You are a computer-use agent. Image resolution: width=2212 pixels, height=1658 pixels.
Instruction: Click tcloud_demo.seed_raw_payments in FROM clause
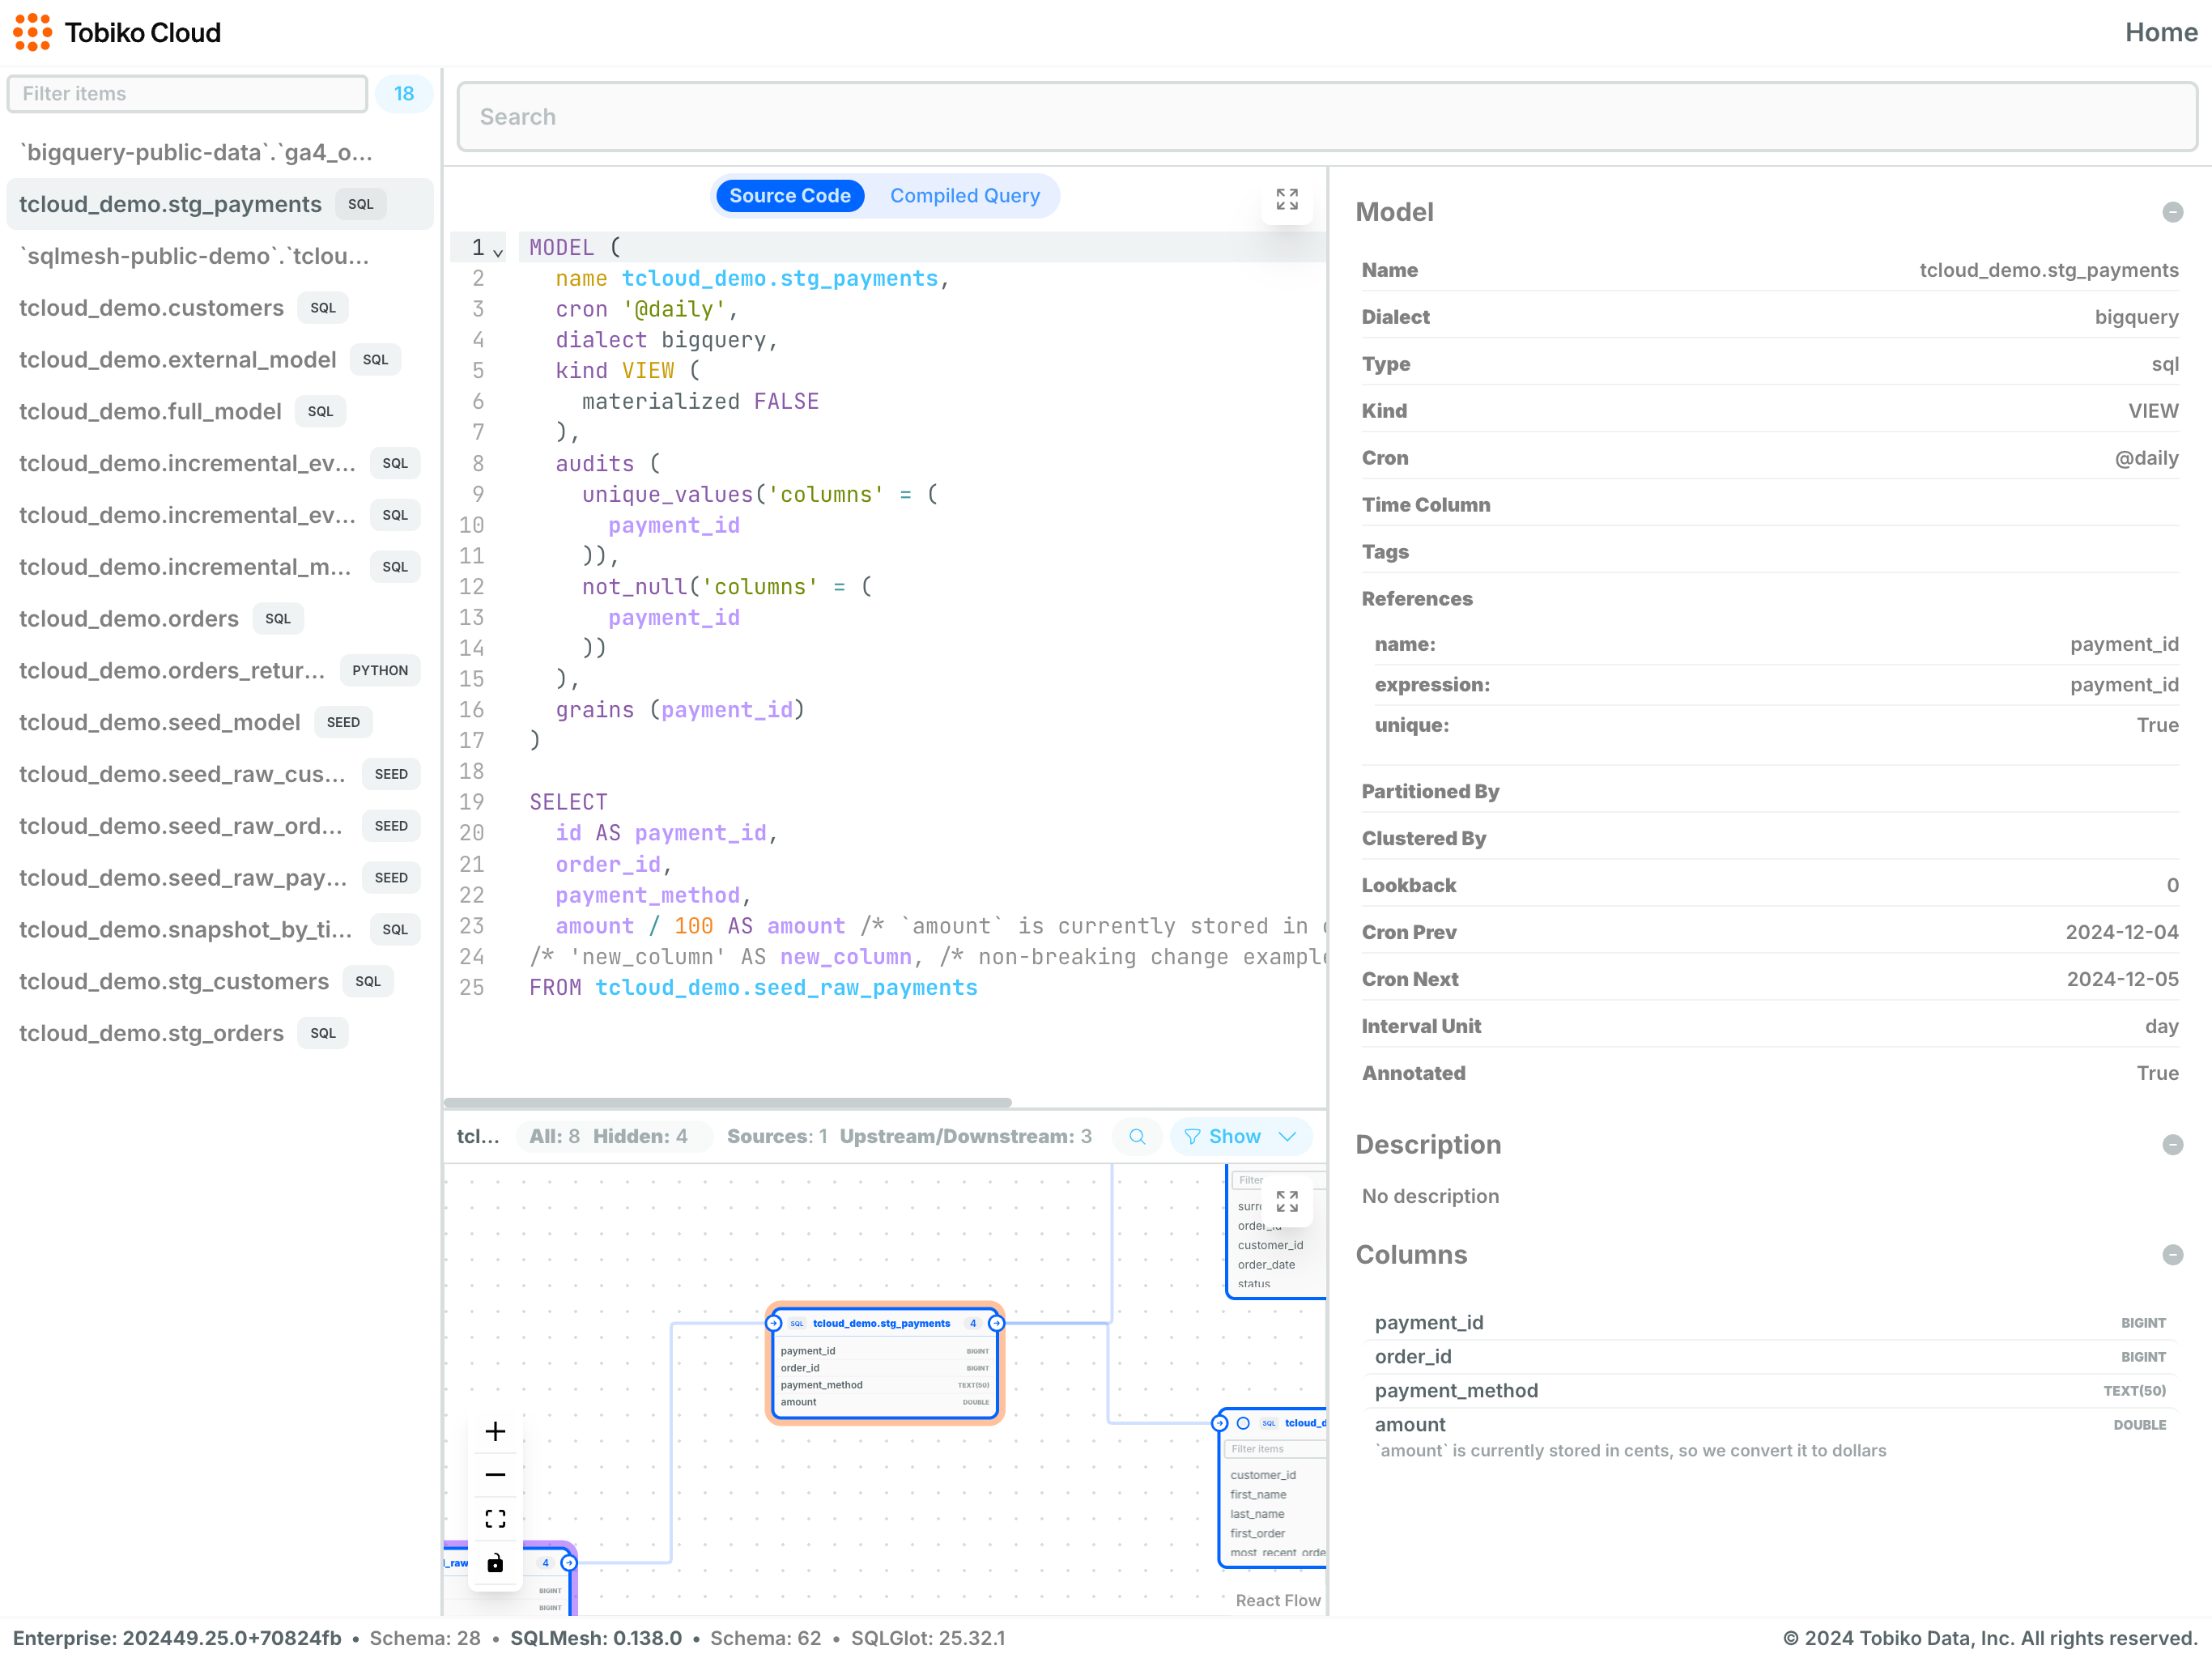pyautogui.click(x=786, y=987)
